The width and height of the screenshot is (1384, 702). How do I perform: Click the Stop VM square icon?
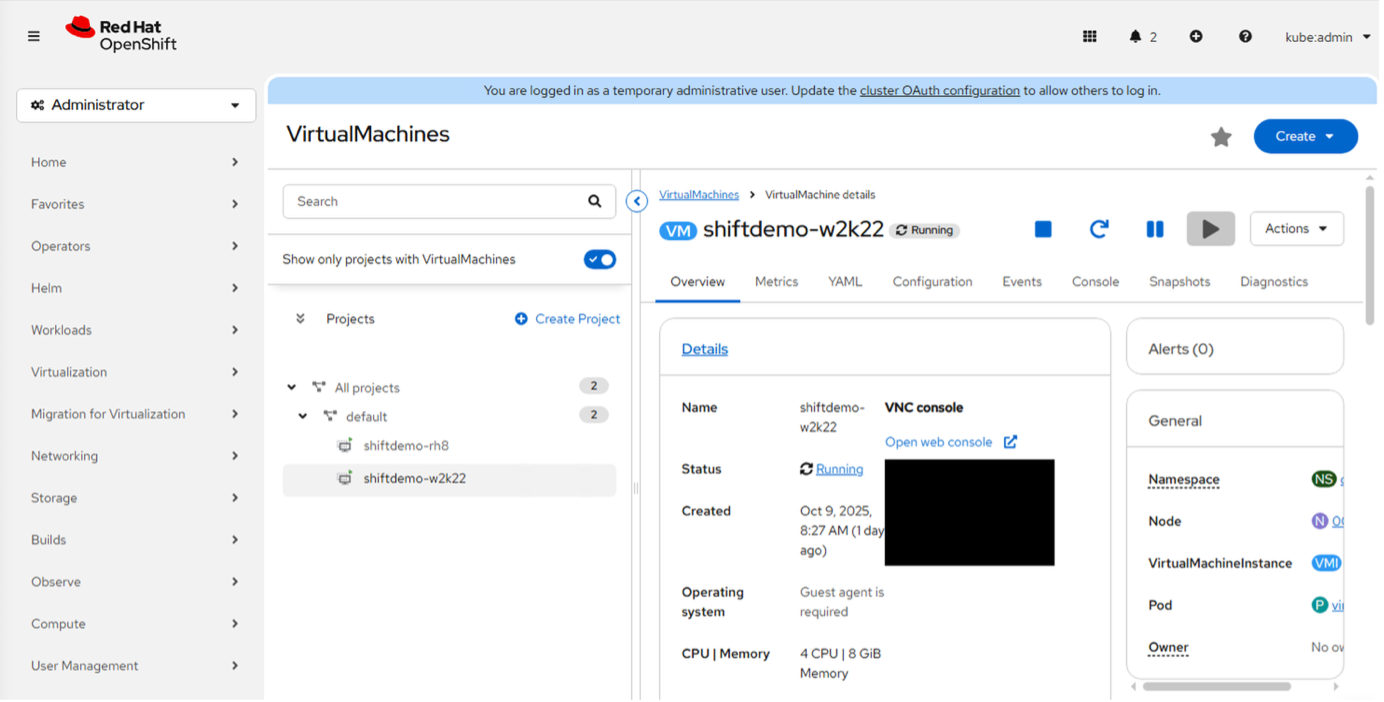[x=1043, y=229]
